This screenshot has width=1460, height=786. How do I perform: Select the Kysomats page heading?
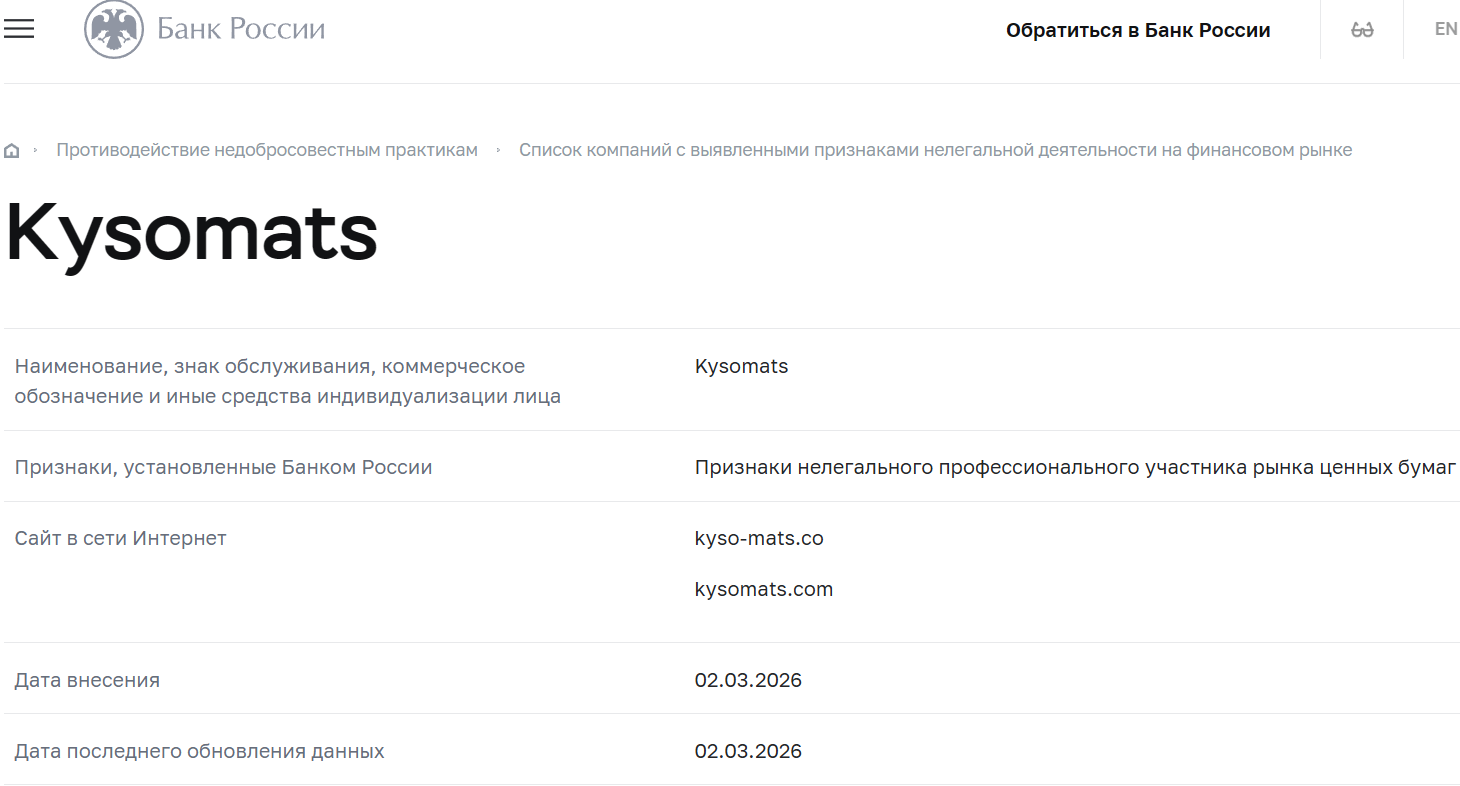pos(192,235)
